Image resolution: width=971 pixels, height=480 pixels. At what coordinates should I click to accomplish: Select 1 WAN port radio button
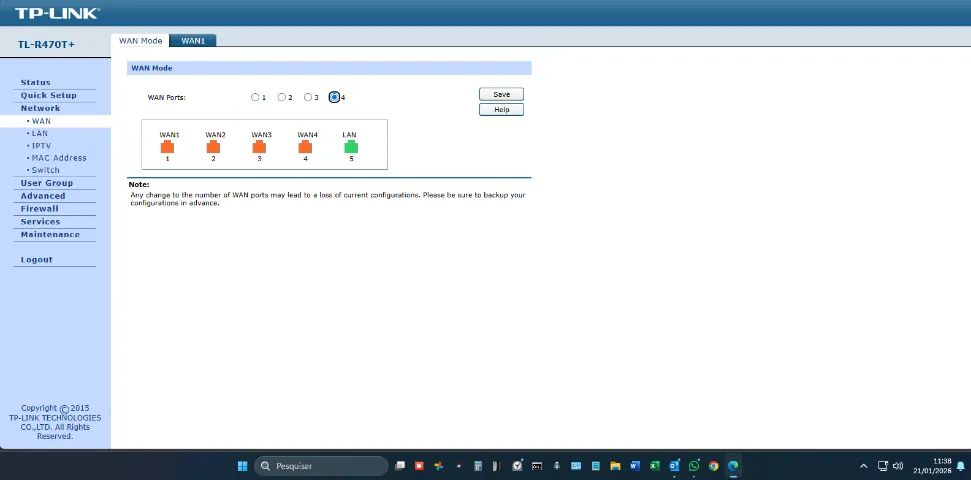coord(255,97)
